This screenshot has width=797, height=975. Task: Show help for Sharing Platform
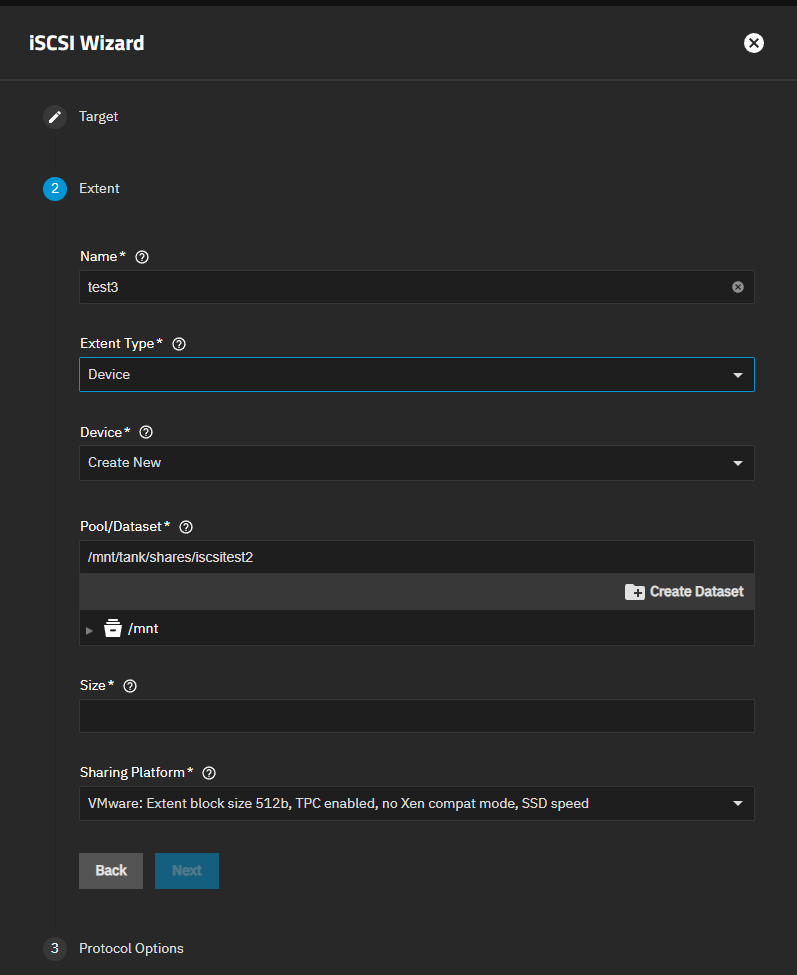click(x=209, y=773)
